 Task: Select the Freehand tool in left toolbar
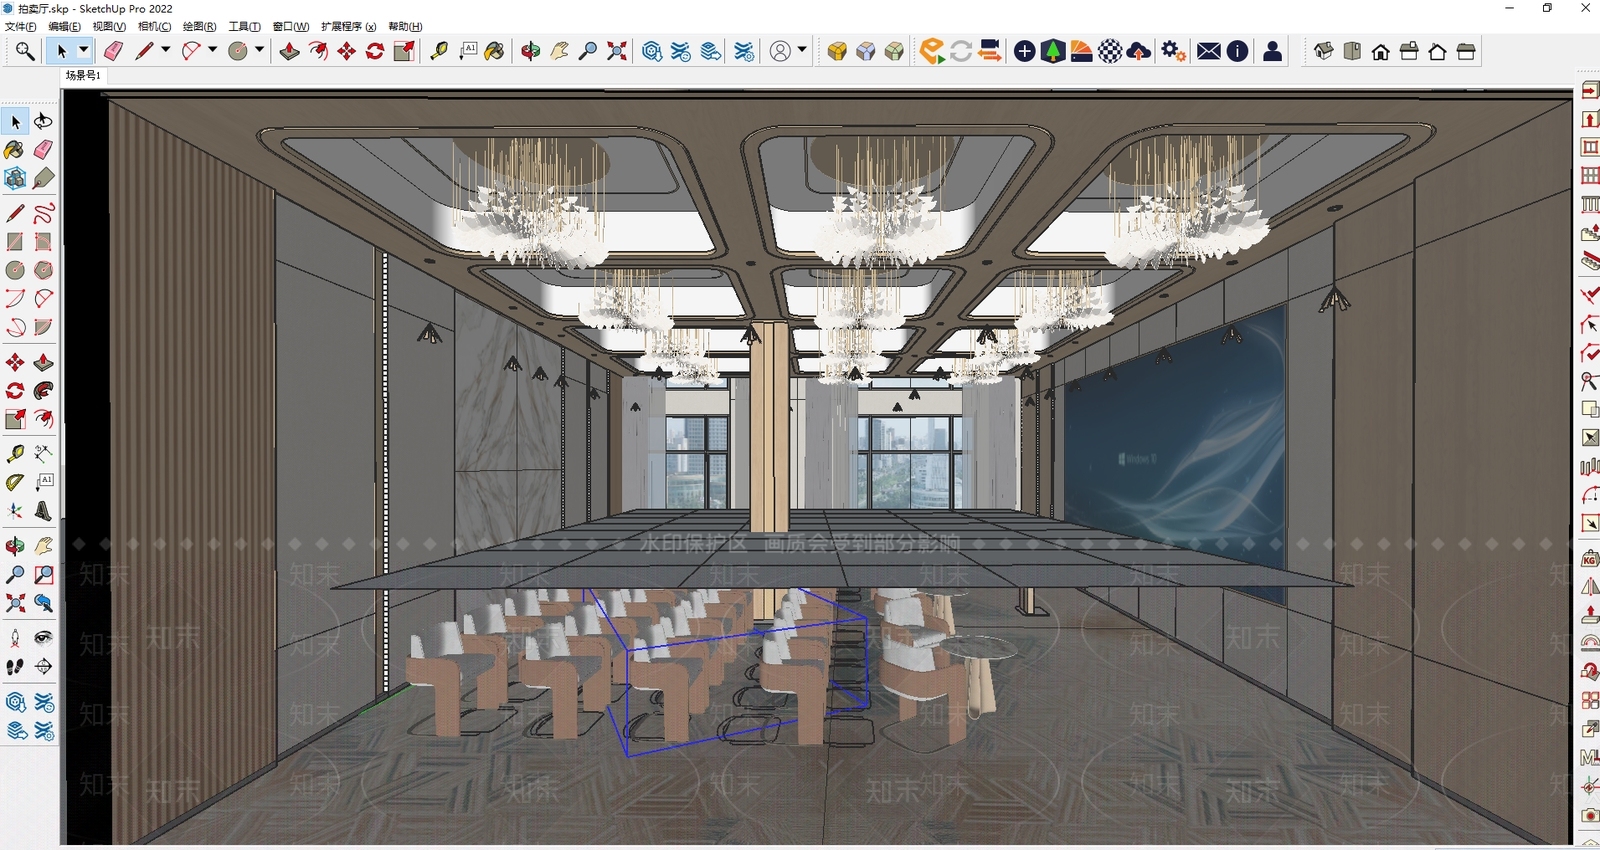coord(43,213)
